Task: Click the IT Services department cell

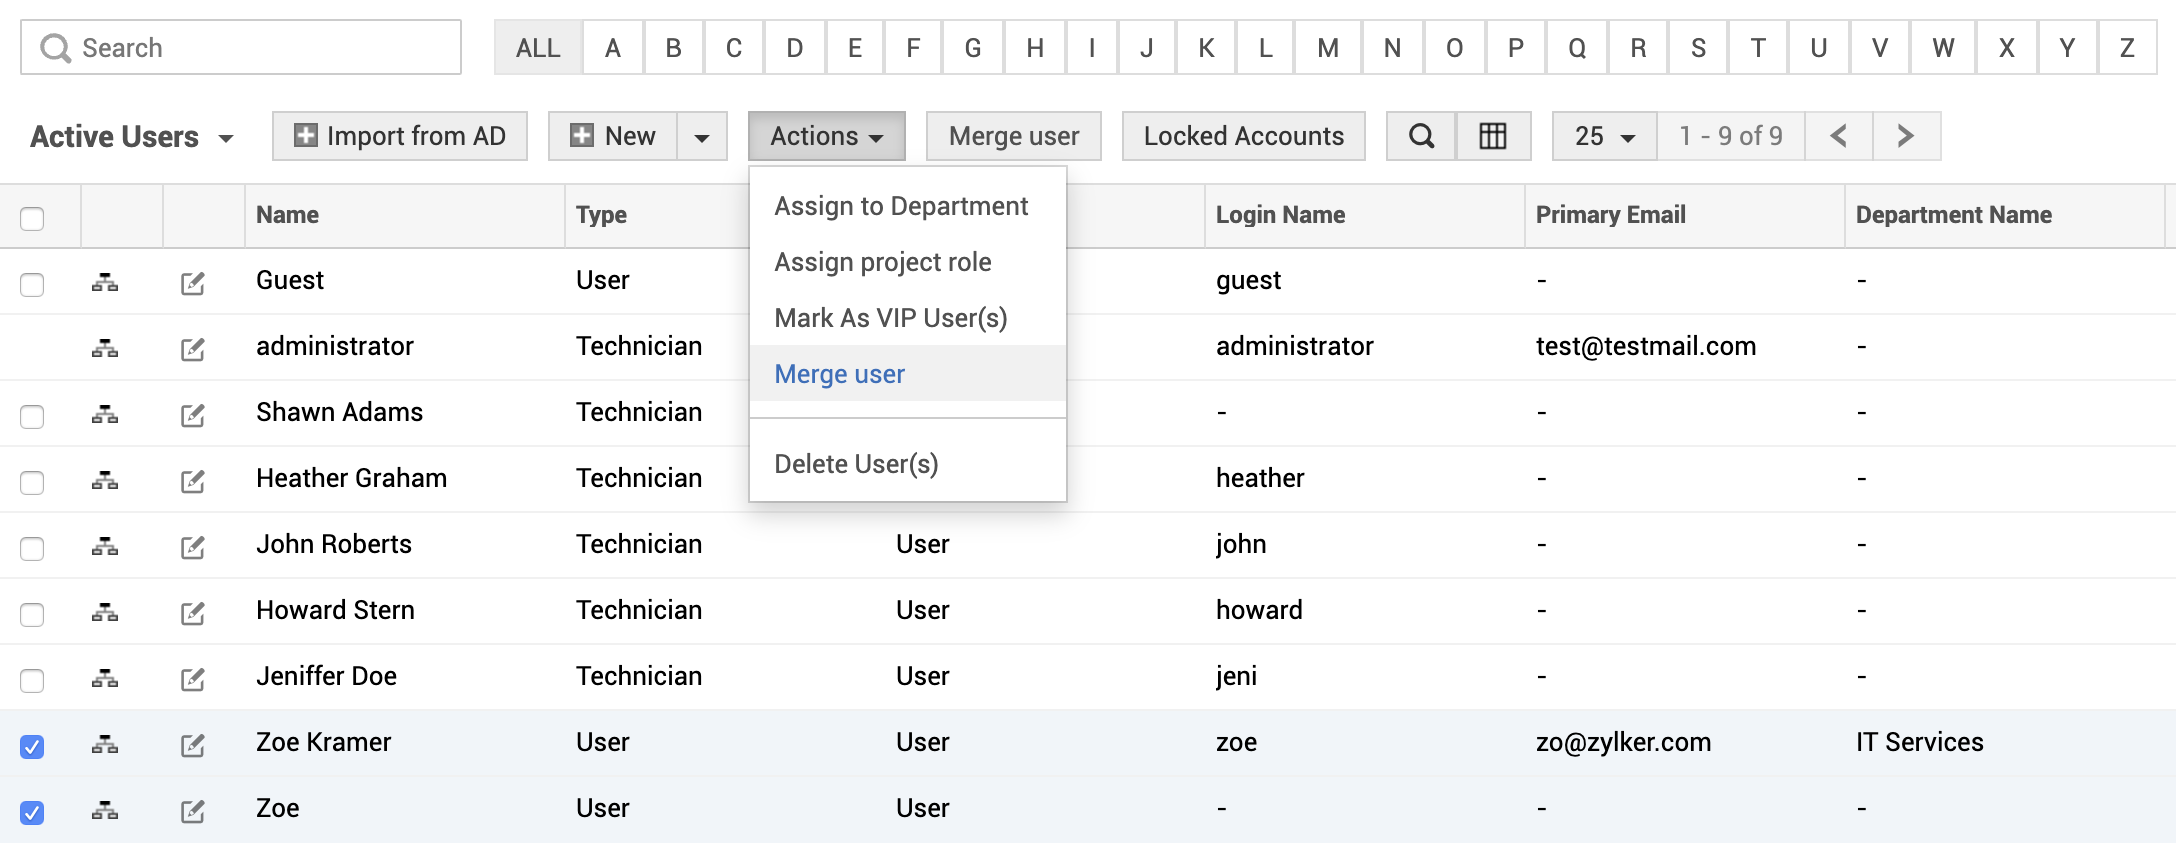Action: (1920, 742)
